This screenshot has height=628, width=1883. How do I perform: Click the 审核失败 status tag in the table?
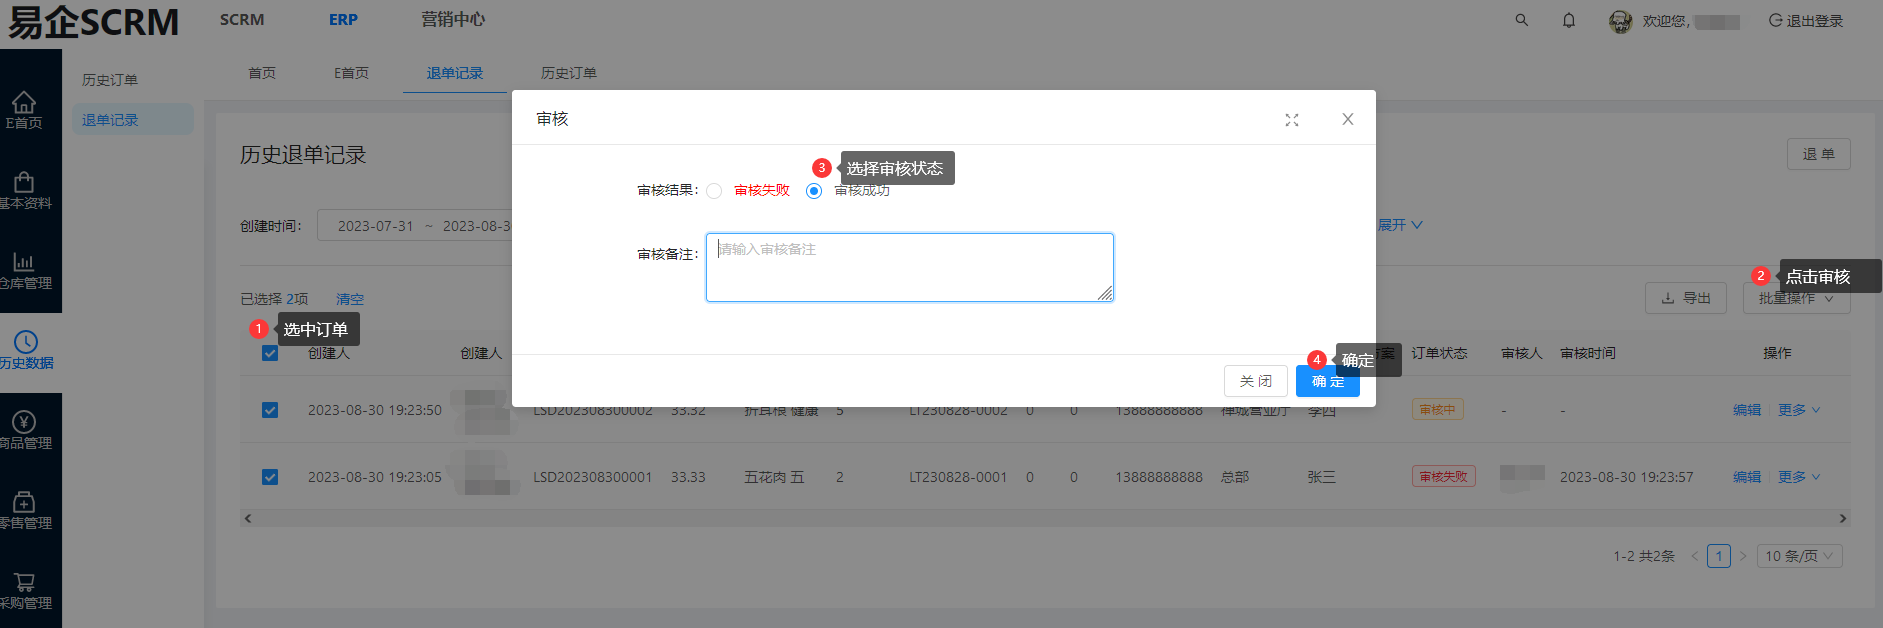coord(1444,477)
